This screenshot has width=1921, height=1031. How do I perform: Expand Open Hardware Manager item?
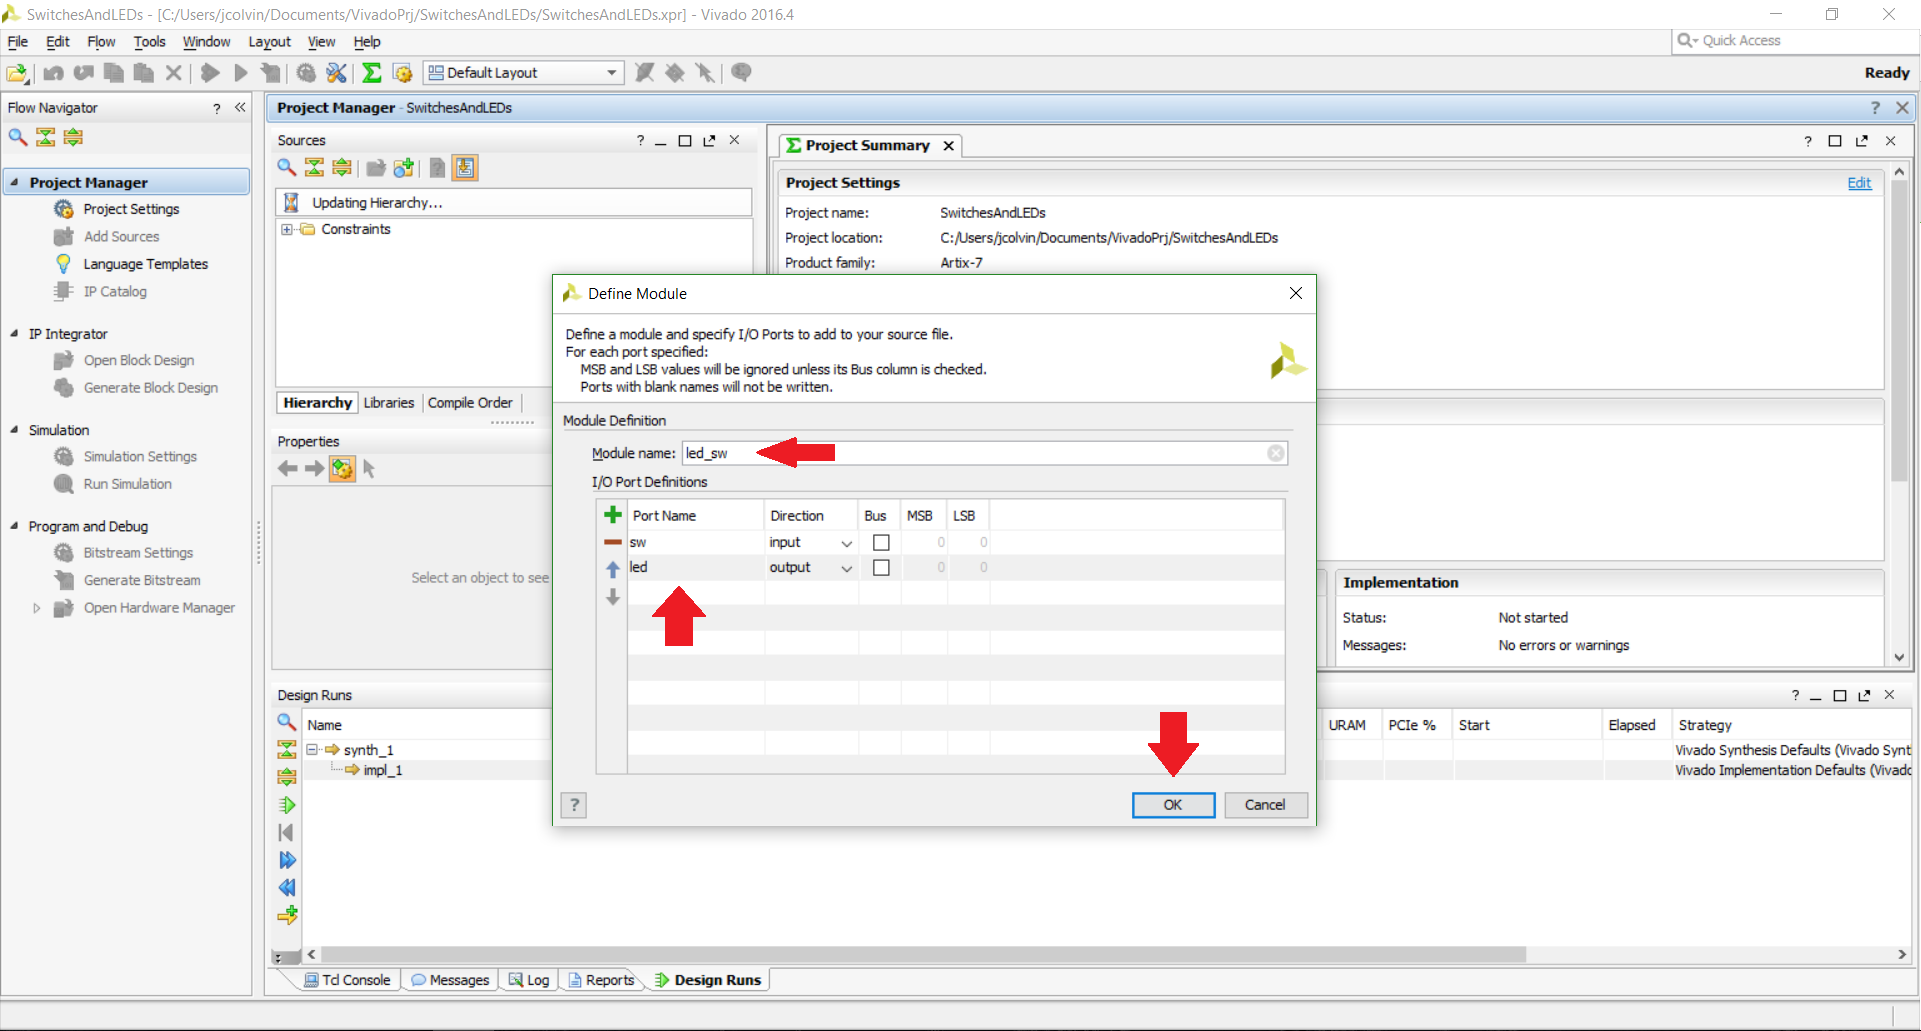37,608
